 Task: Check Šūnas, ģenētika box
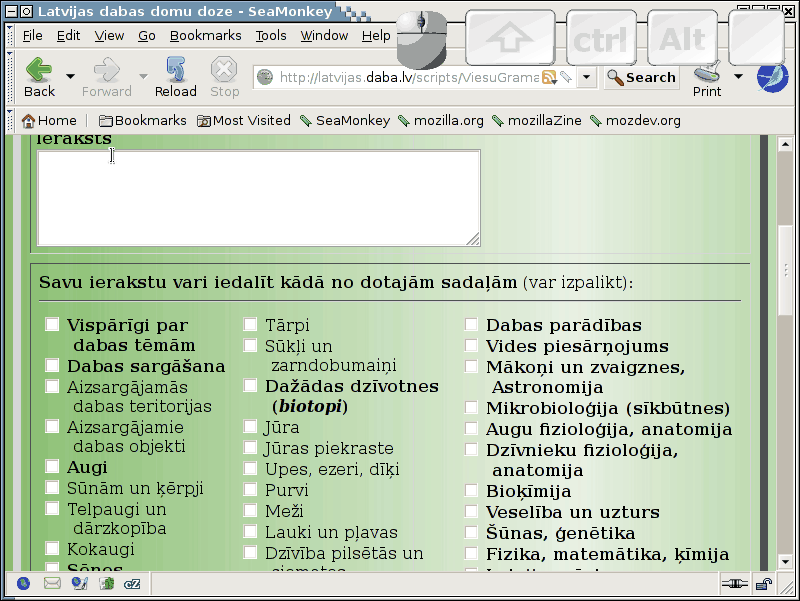(x=471, y=532)
